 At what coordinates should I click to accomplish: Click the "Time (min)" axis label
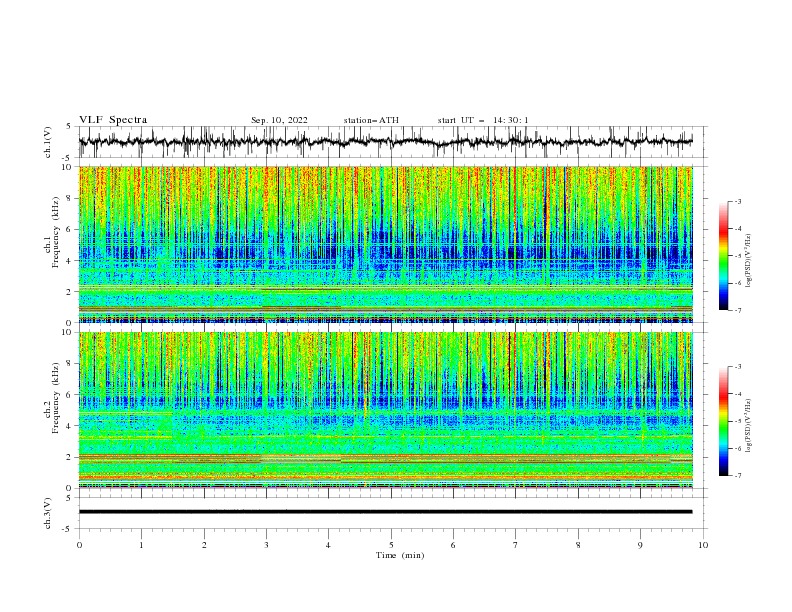point(400,555)
